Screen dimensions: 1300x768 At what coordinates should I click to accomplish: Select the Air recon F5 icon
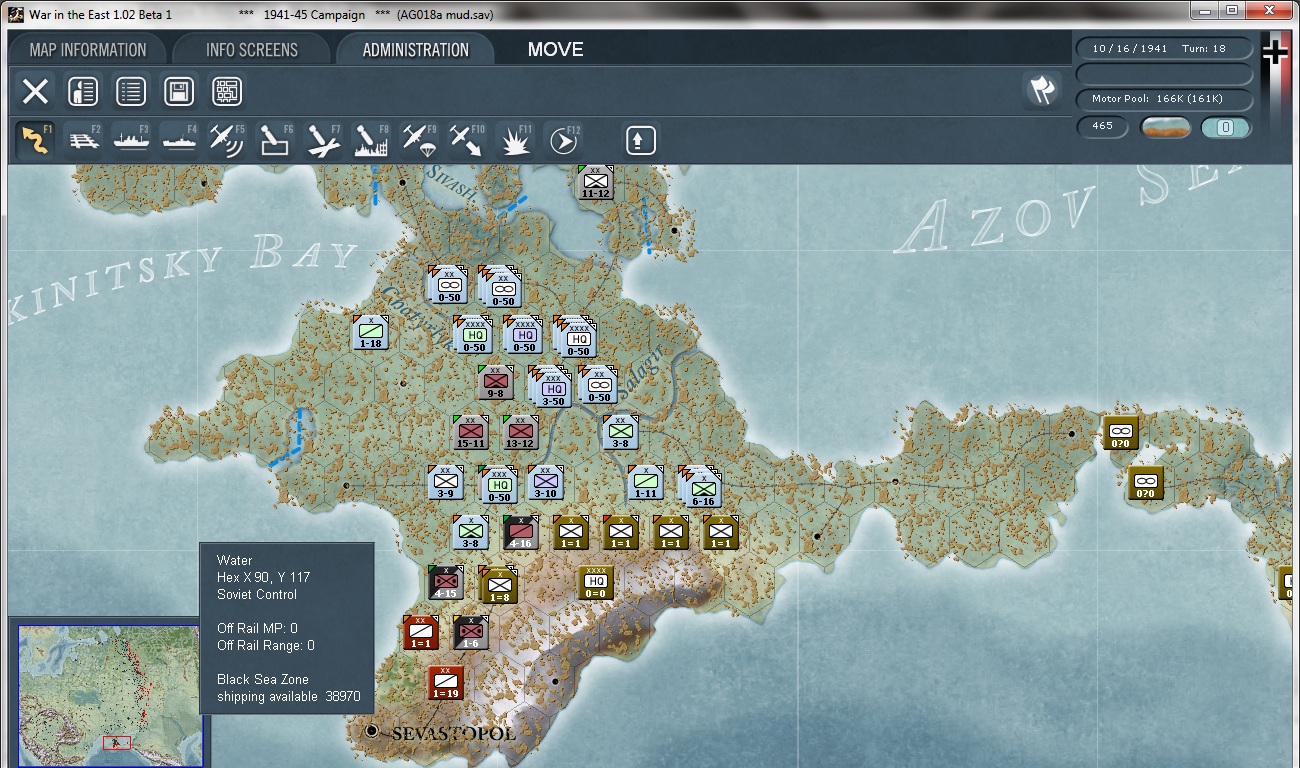point(228,140)
